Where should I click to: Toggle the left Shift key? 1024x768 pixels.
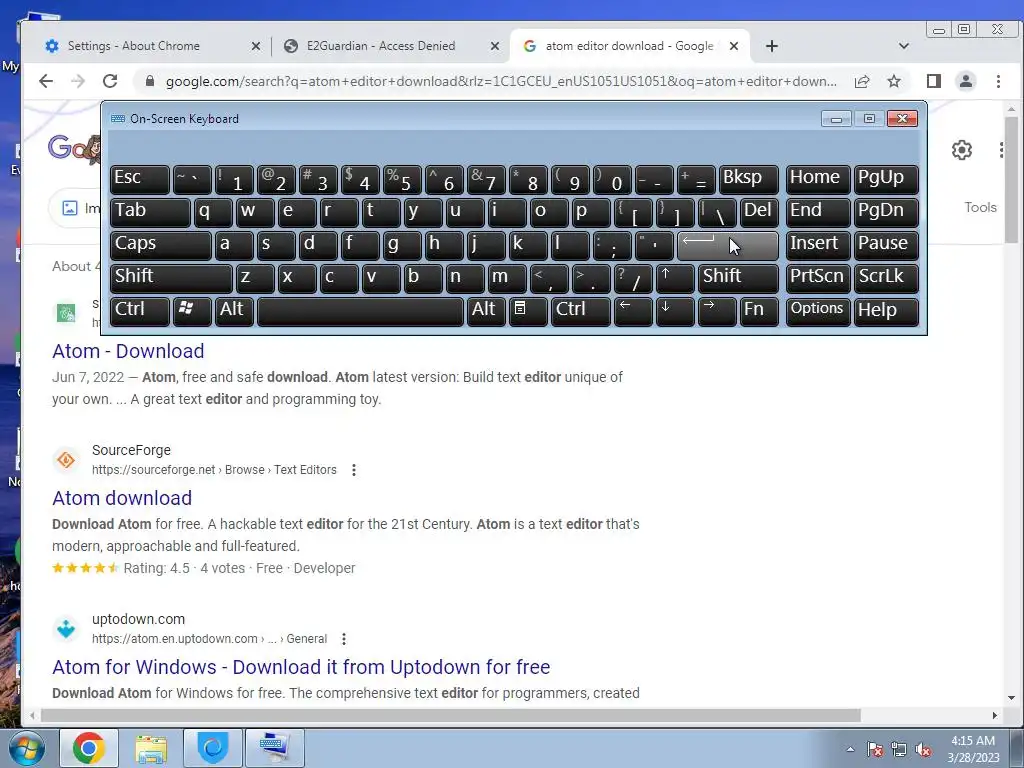coord(171,278)
